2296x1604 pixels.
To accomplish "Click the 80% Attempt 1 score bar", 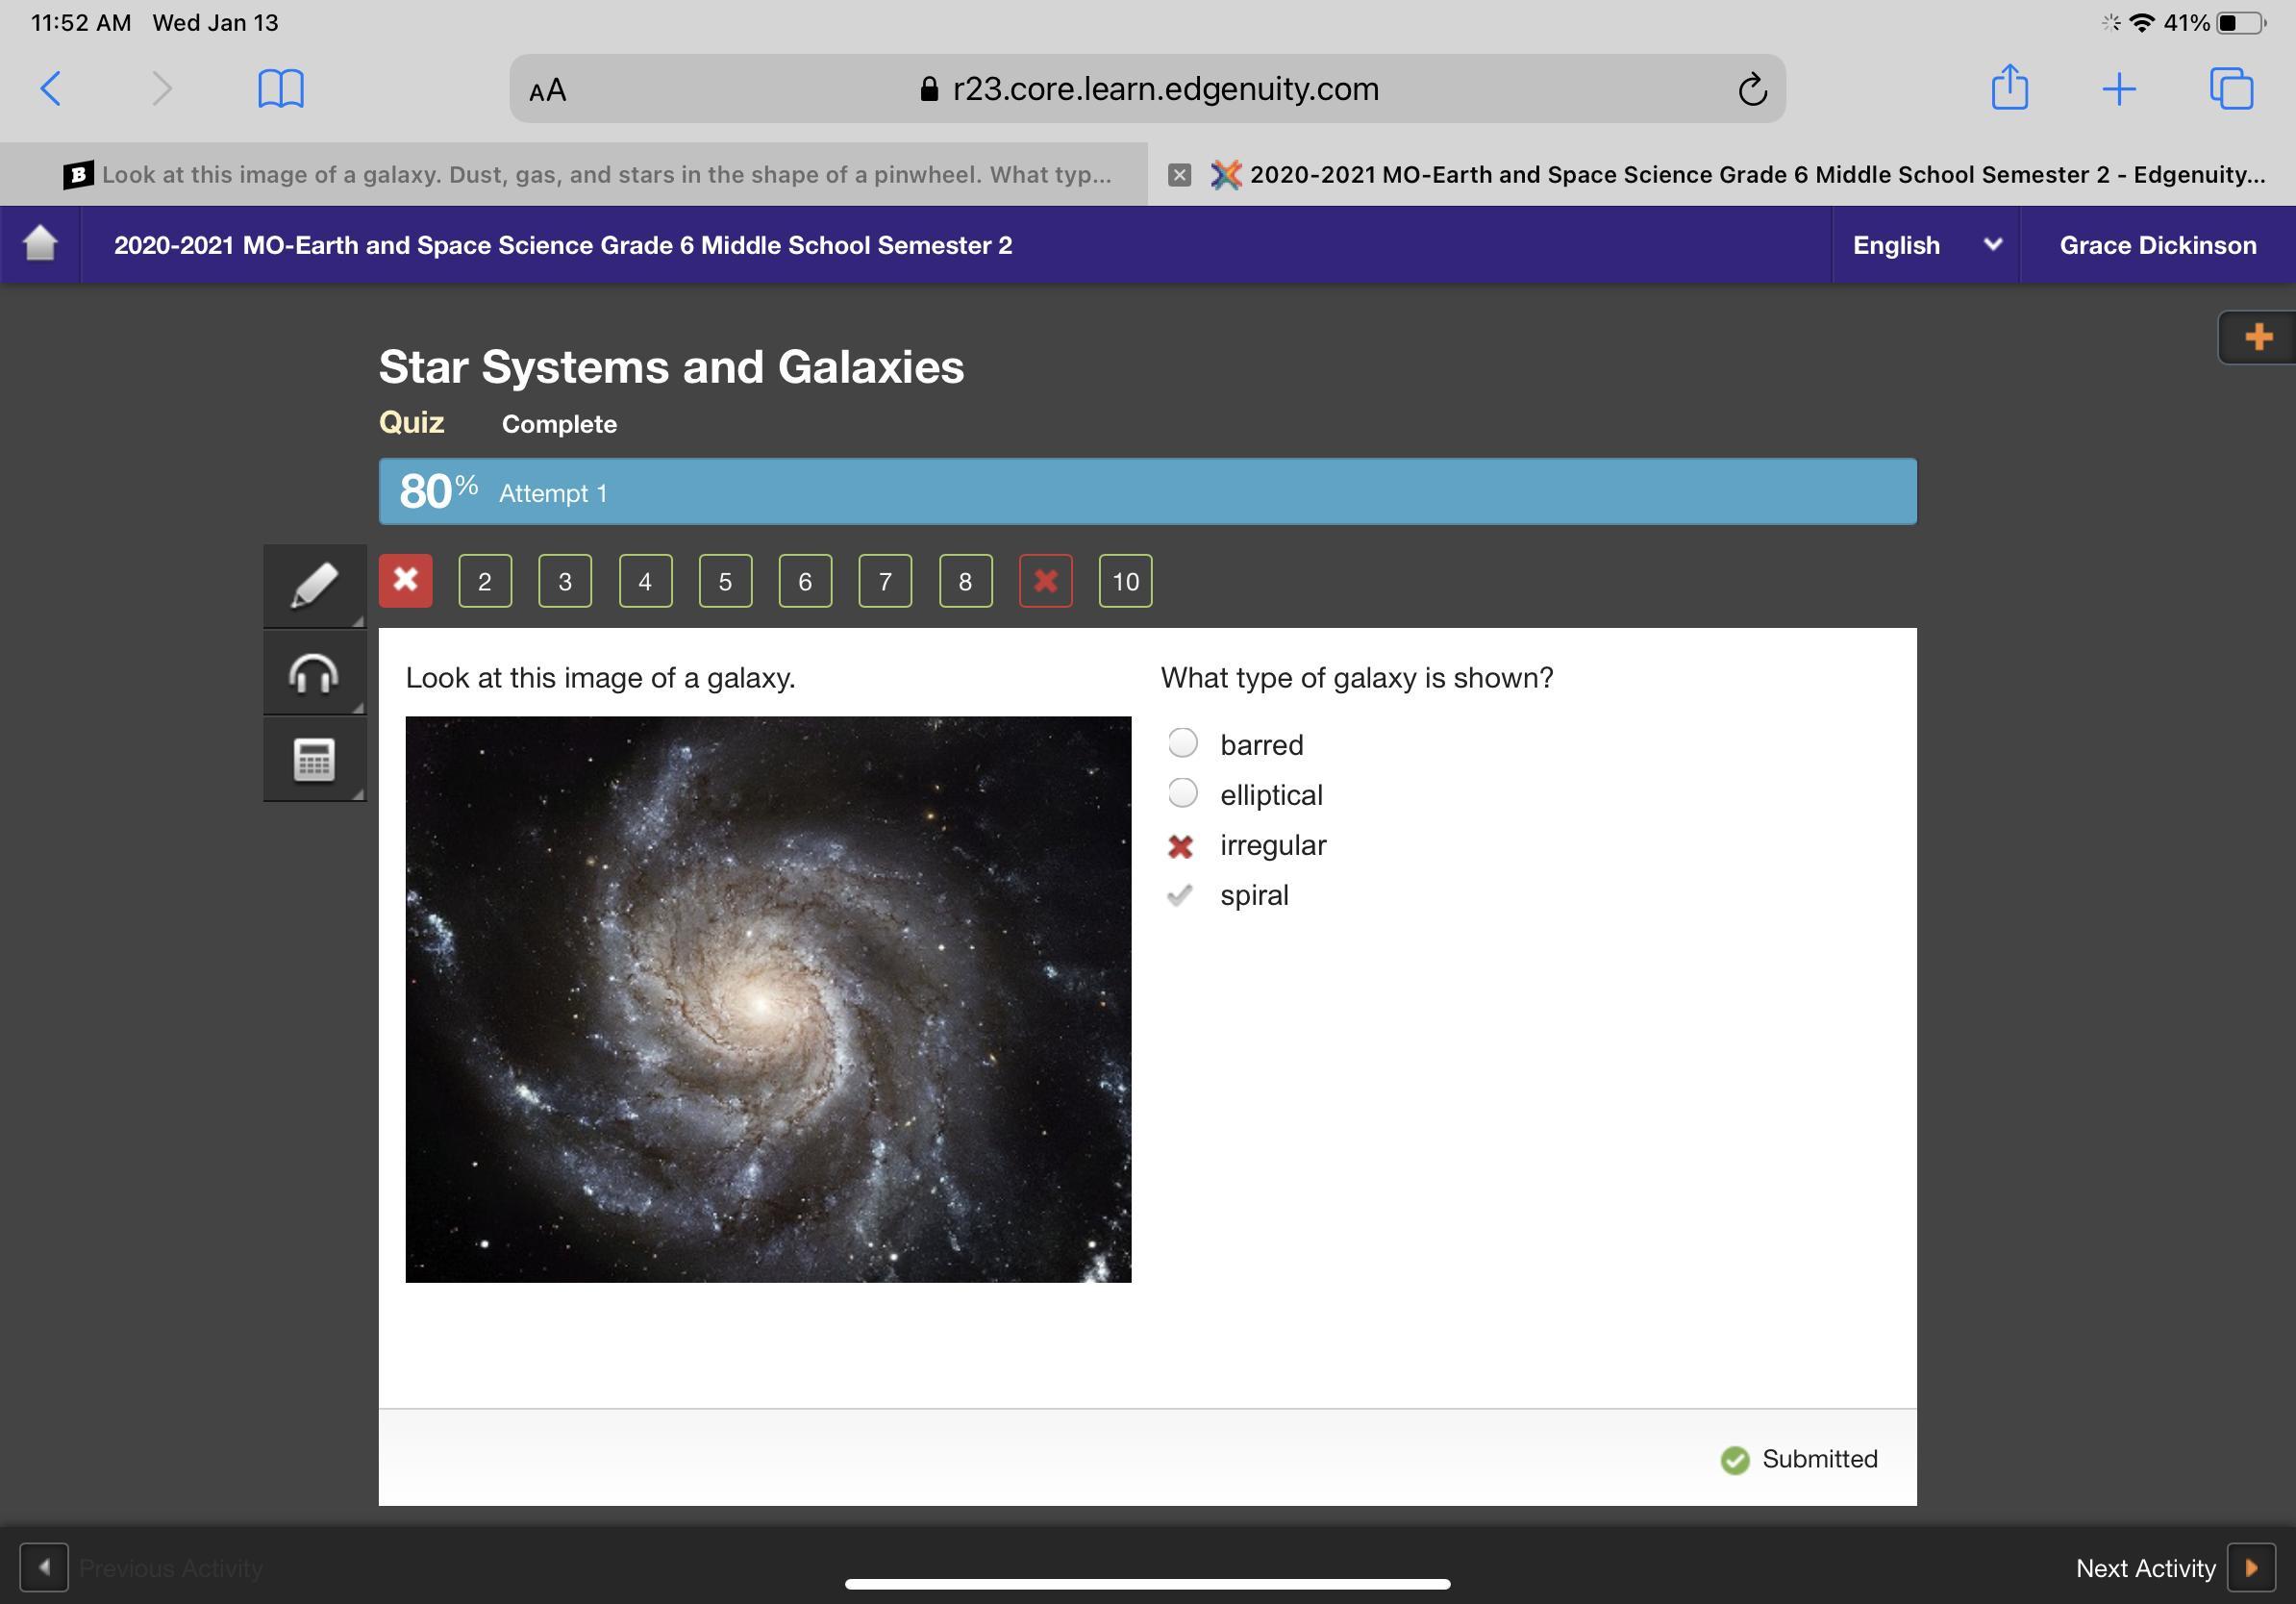I will [1147, 492].
